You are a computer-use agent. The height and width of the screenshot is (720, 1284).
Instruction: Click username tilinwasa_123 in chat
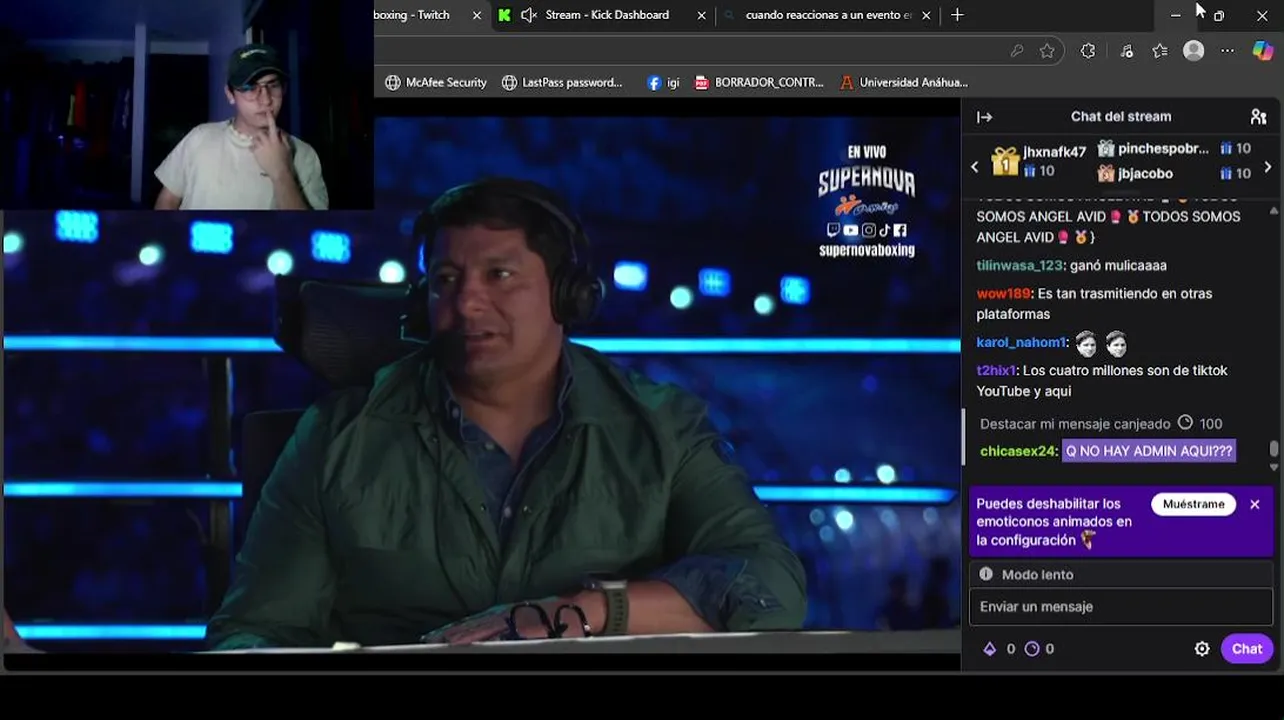pos(1019,265)
